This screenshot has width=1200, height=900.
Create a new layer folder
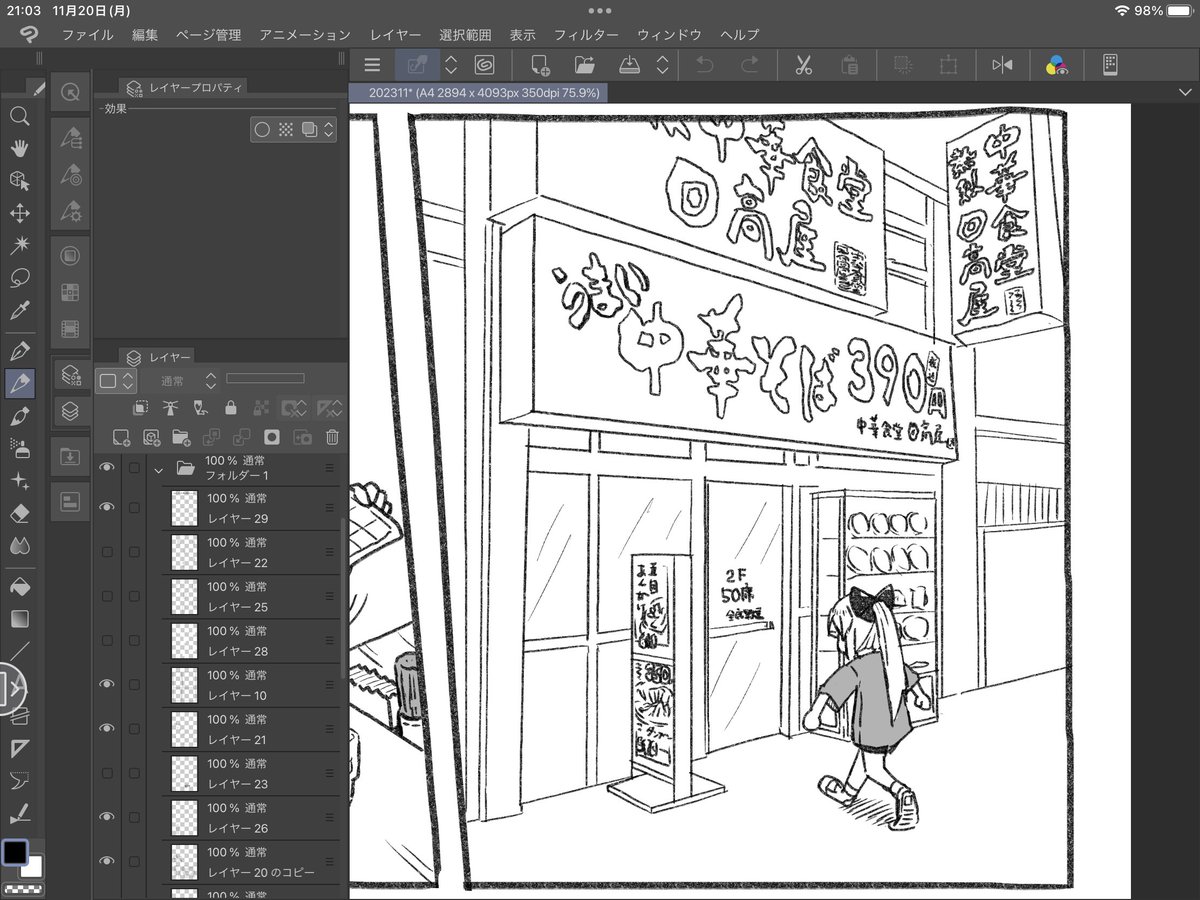click(x=181, y=437)
